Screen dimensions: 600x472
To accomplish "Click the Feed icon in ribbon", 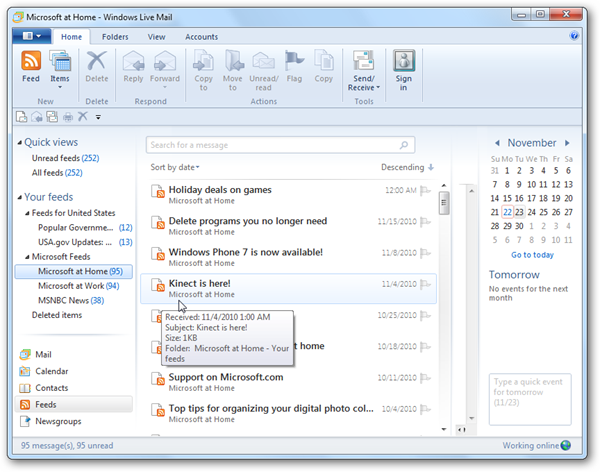I will 31,65.
